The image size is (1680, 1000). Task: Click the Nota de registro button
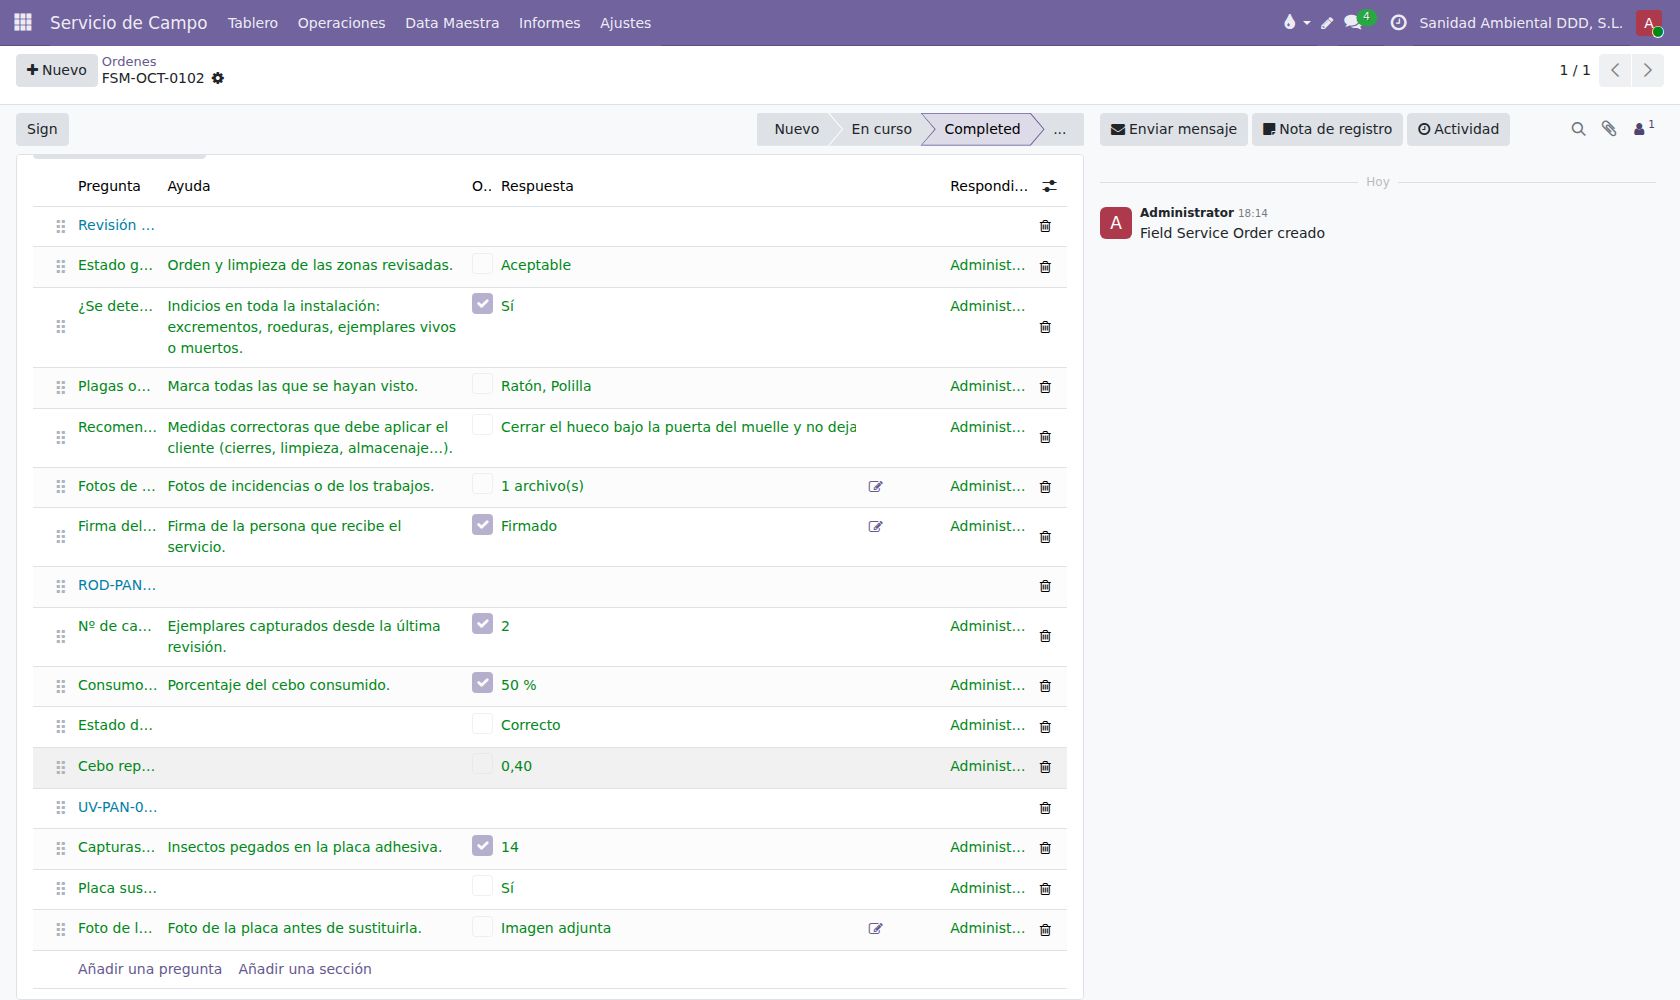click(1327, 129)
